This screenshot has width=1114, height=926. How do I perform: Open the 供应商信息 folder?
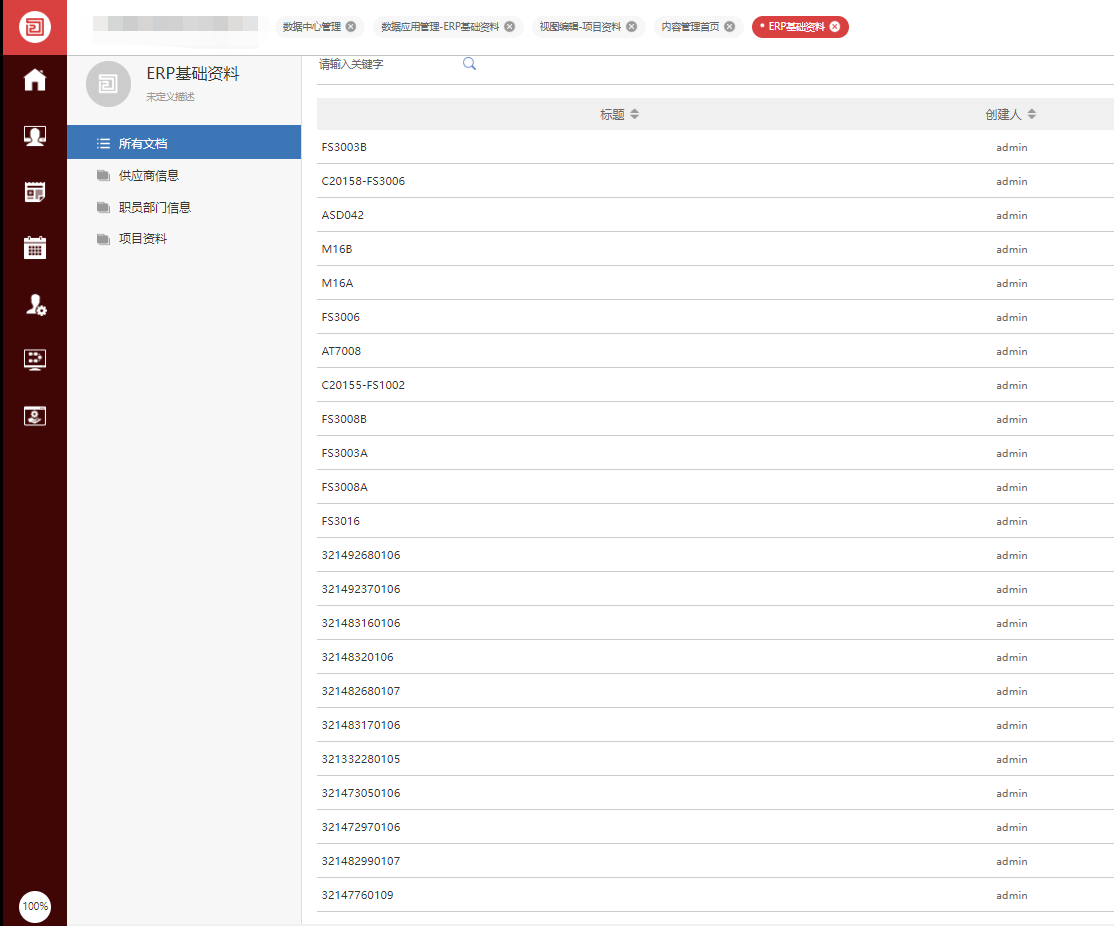148,176
